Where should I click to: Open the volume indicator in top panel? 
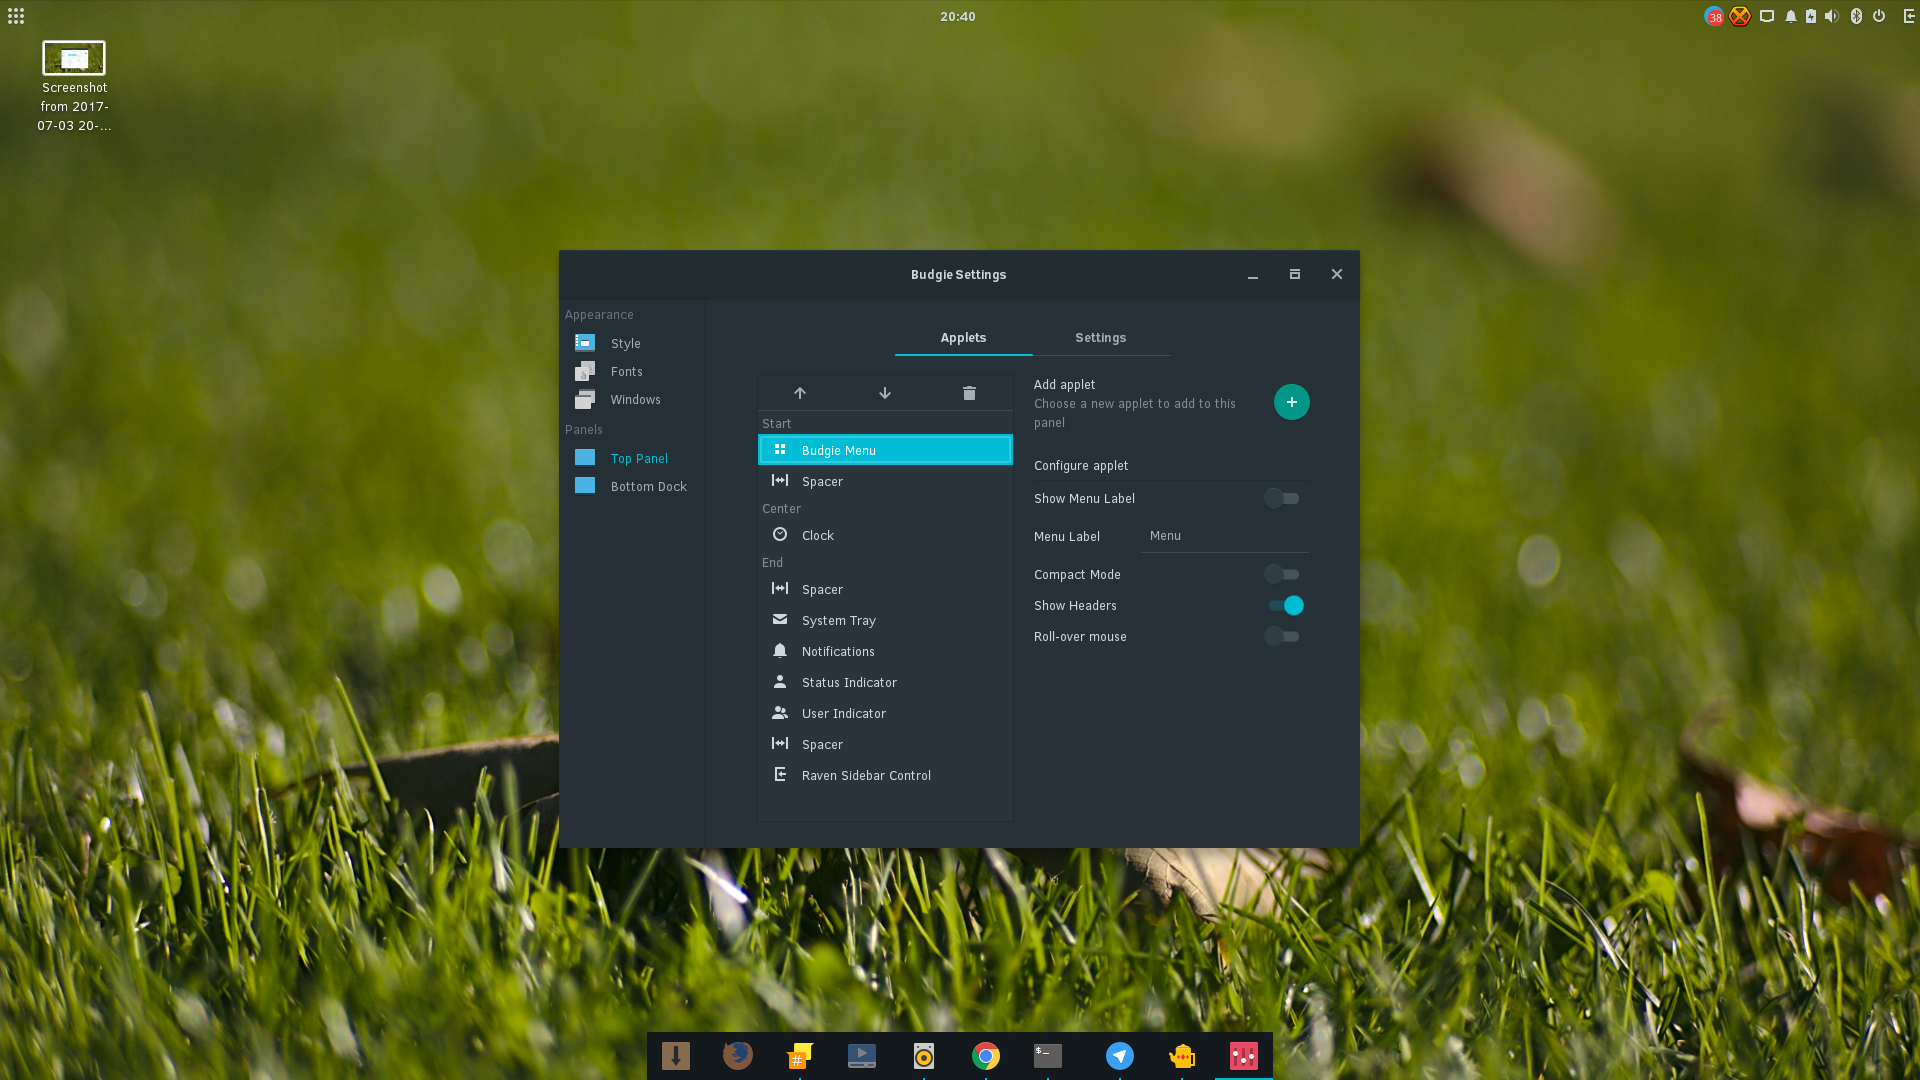click(1831, 16)
